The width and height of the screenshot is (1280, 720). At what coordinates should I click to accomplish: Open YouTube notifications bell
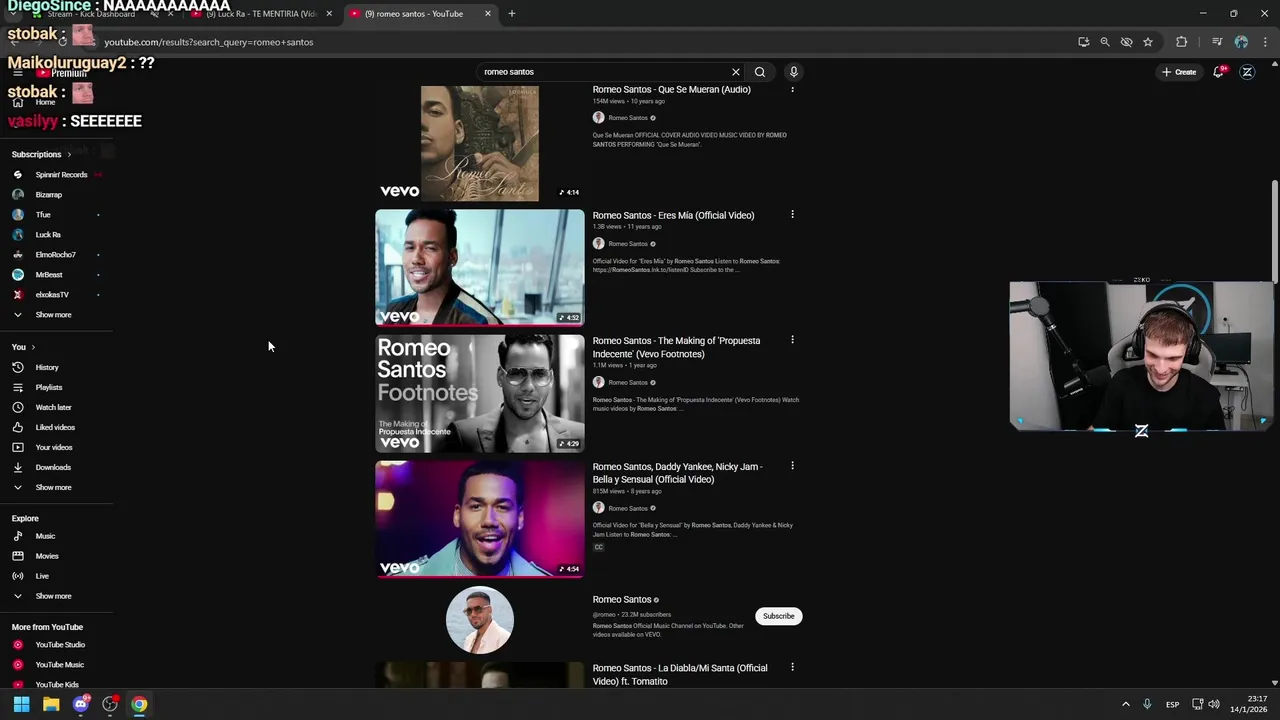1219,72
